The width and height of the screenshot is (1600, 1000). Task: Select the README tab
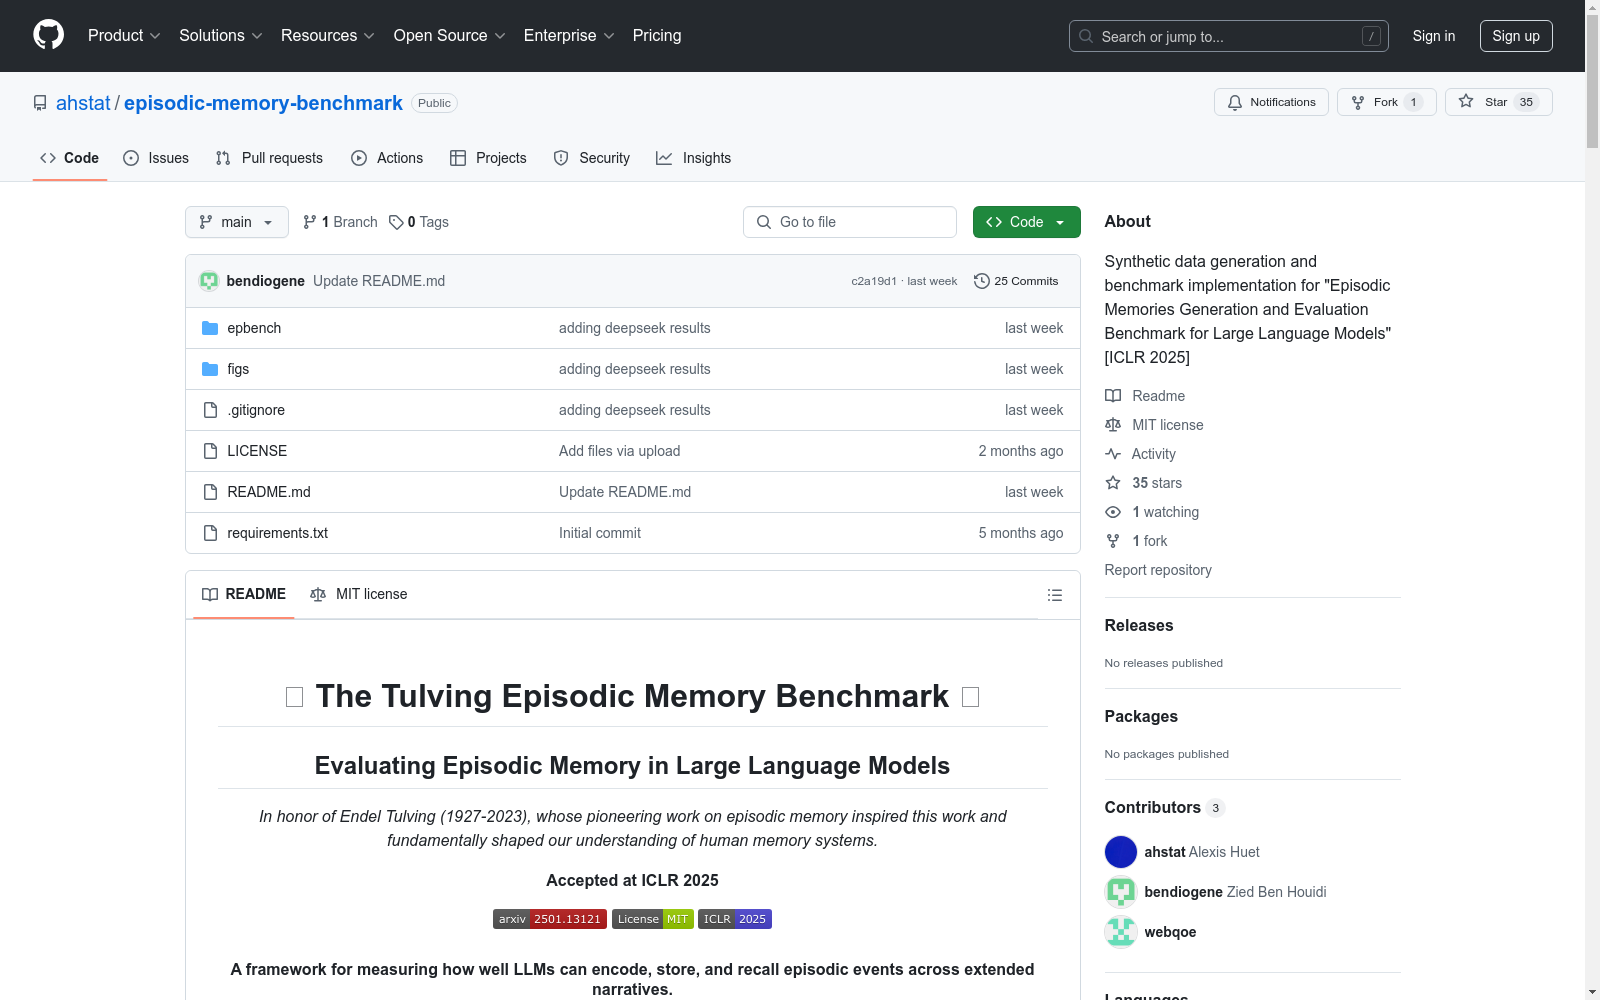pos(244,594)
